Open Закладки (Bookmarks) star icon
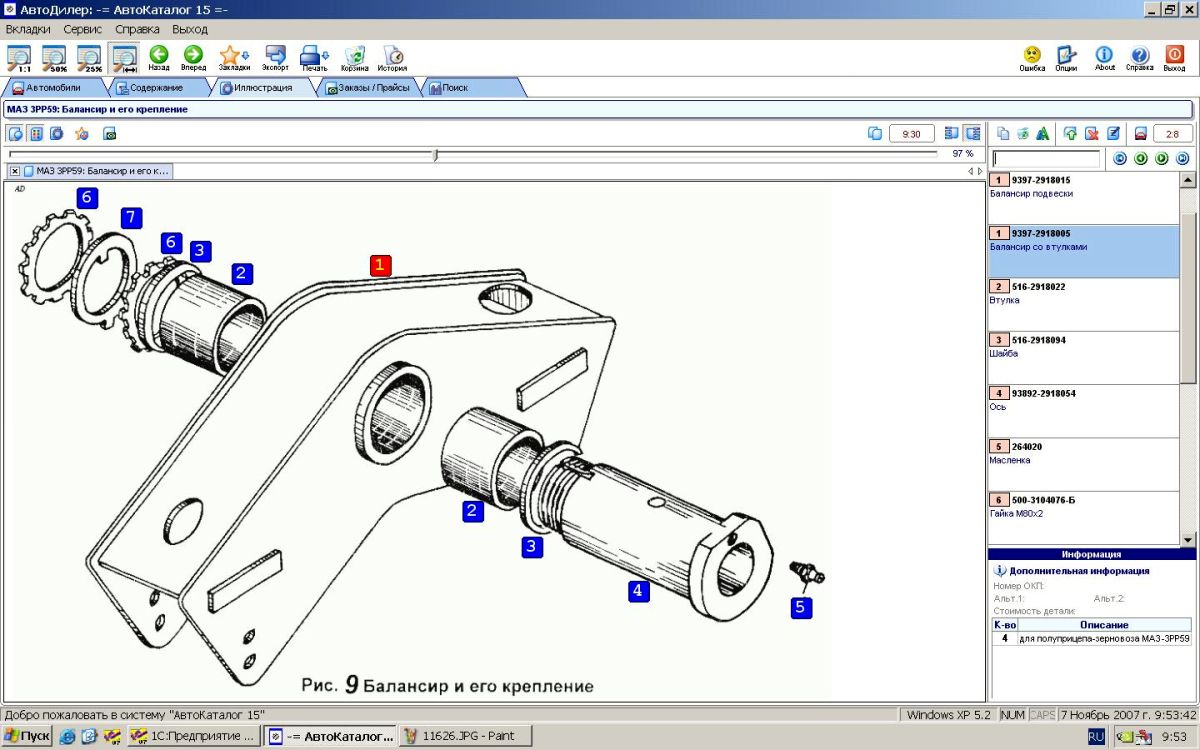Screen dimensions: 1200x750 [x=233, y=57]
